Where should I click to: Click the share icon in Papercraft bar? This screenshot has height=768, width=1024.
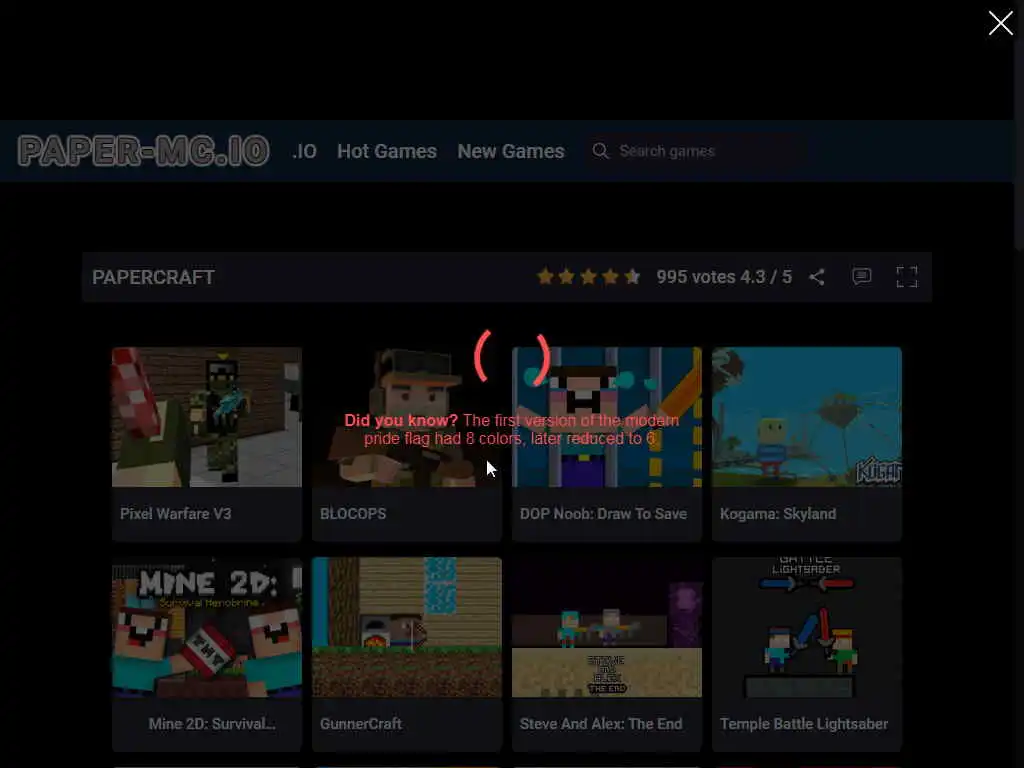(816, 277)
